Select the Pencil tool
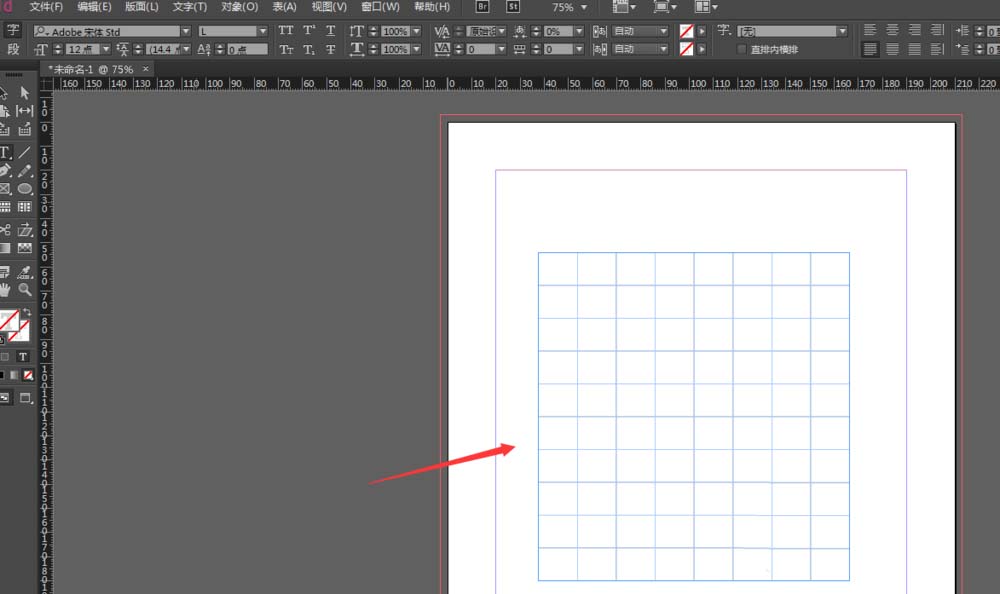1000x594 pixels. 24,170
